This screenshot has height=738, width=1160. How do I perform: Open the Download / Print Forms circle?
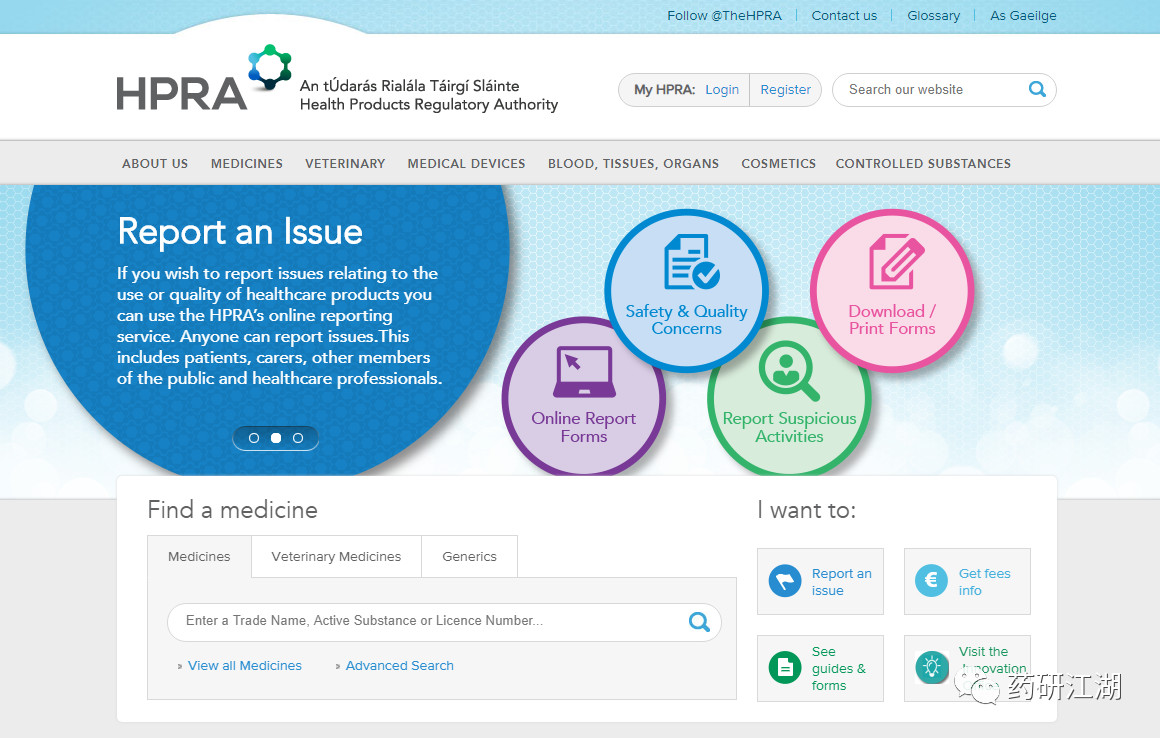coord(892,291)
